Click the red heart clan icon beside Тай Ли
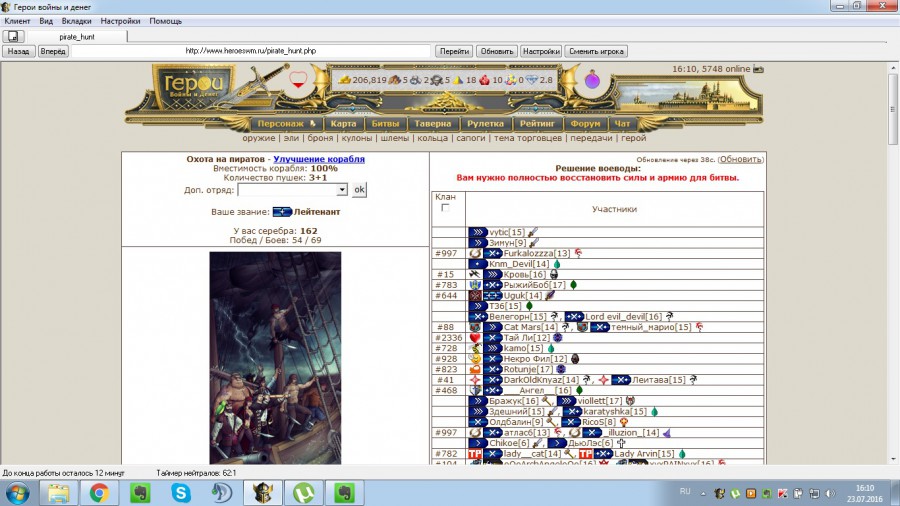The image size is (900, 506). coord(475,337)
